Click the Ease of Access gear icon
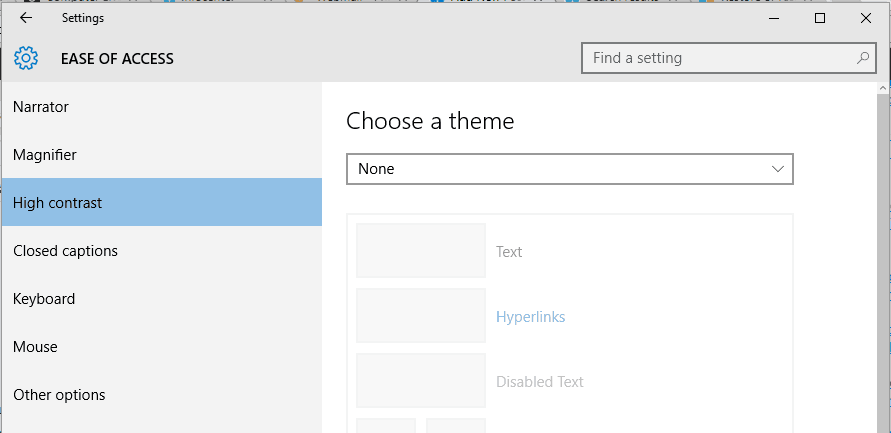 click(27, 58)
